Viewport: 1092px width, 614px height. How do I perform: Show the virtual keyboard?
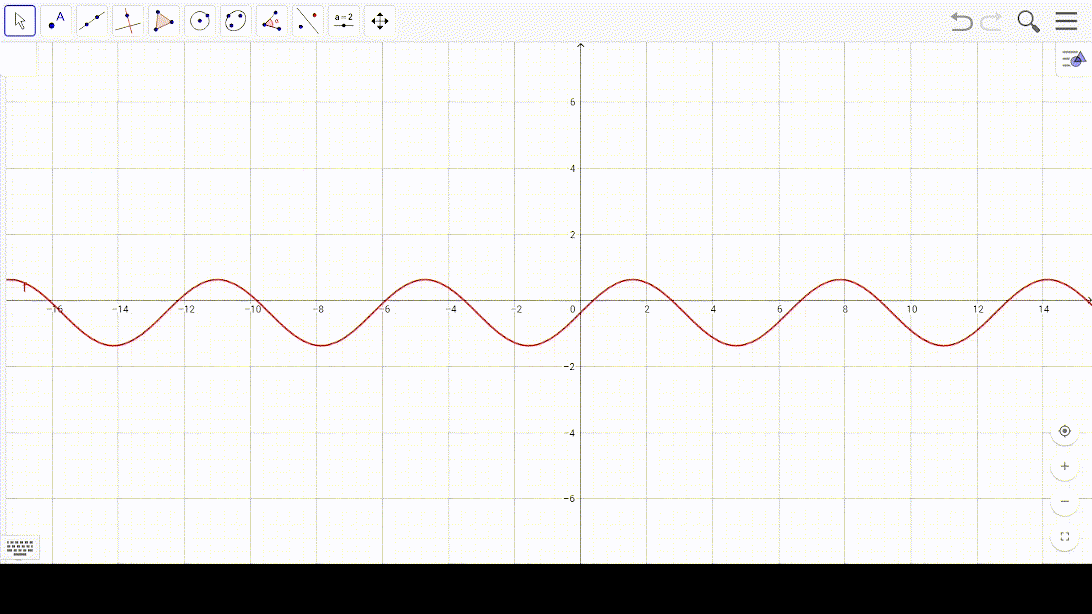pos(20,547)
